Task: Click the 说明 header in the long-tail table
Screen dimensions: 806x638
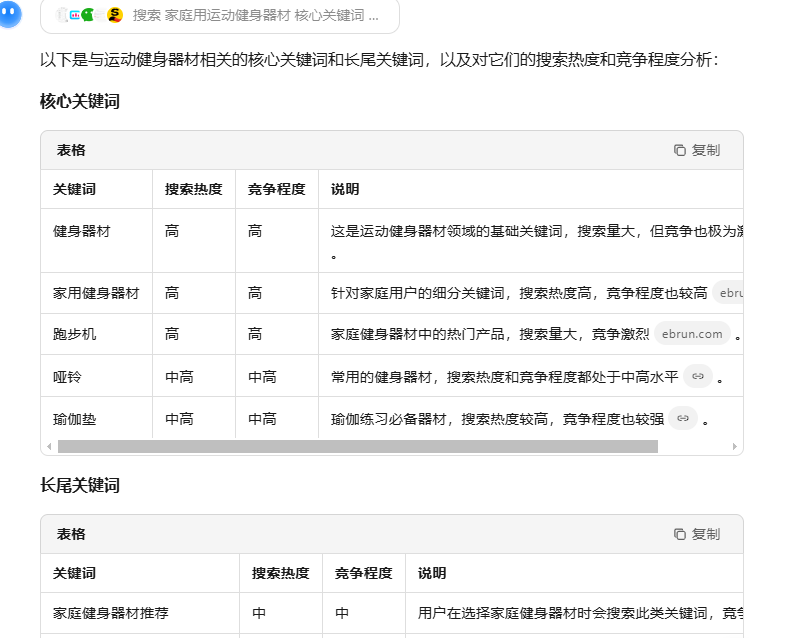Action: (432, 573)
